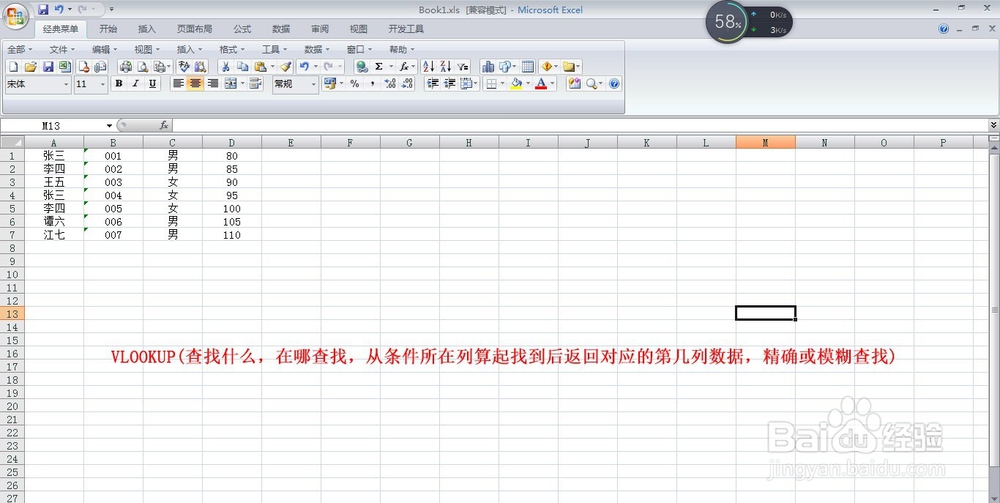Increase decimal places
This screenshot has height=503, width=1000.
coord(390,84)
